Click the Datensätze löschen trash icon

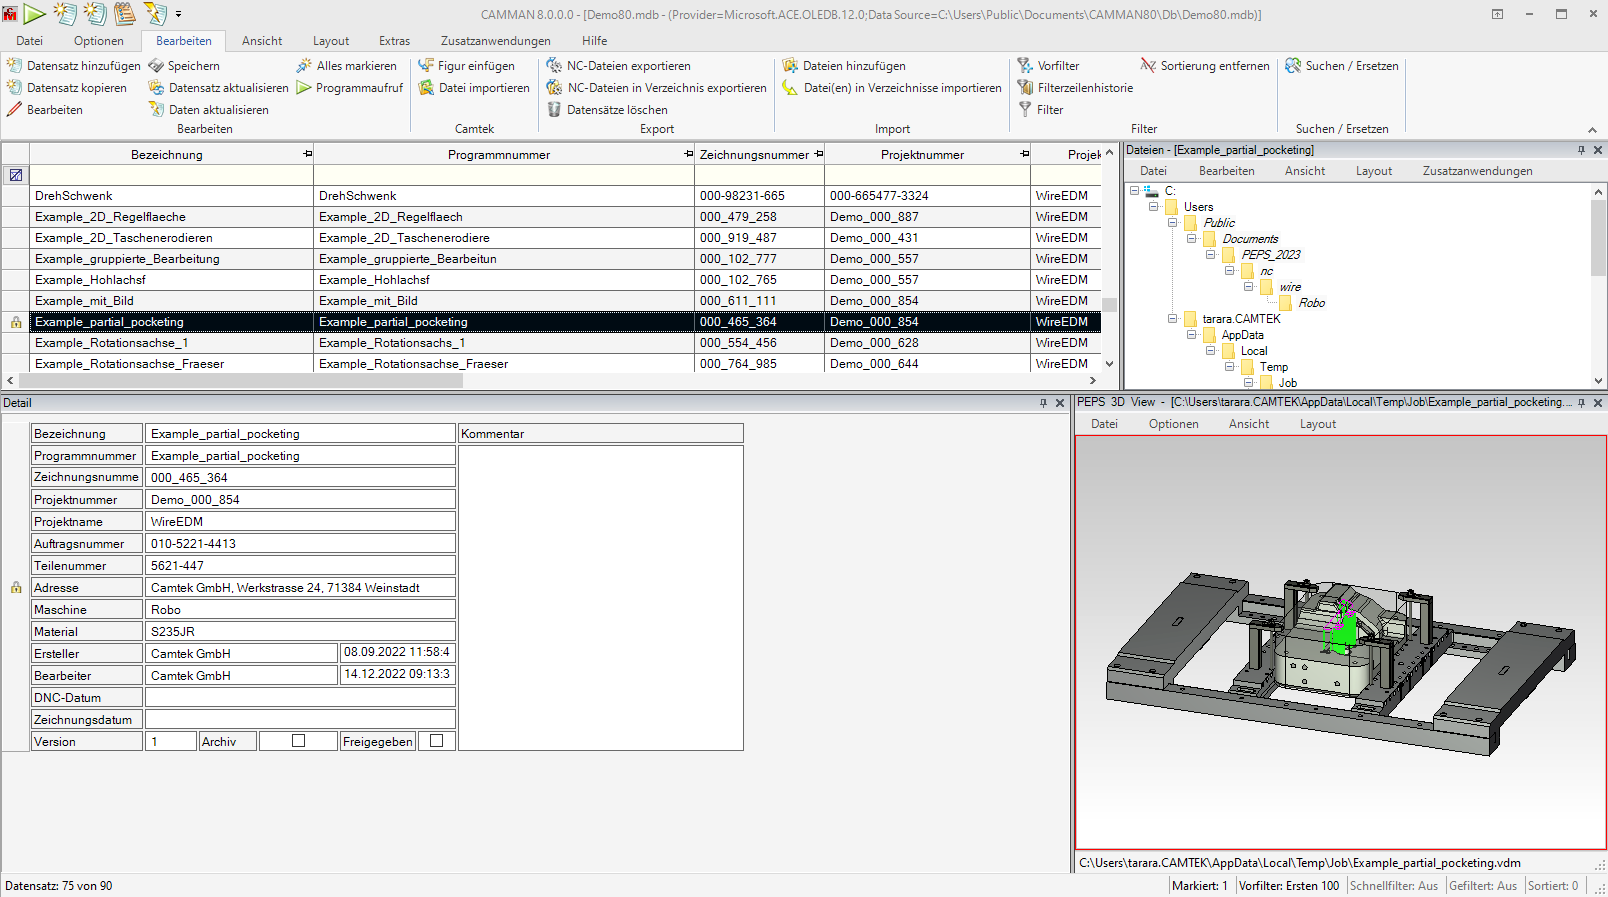coord(554,110)
